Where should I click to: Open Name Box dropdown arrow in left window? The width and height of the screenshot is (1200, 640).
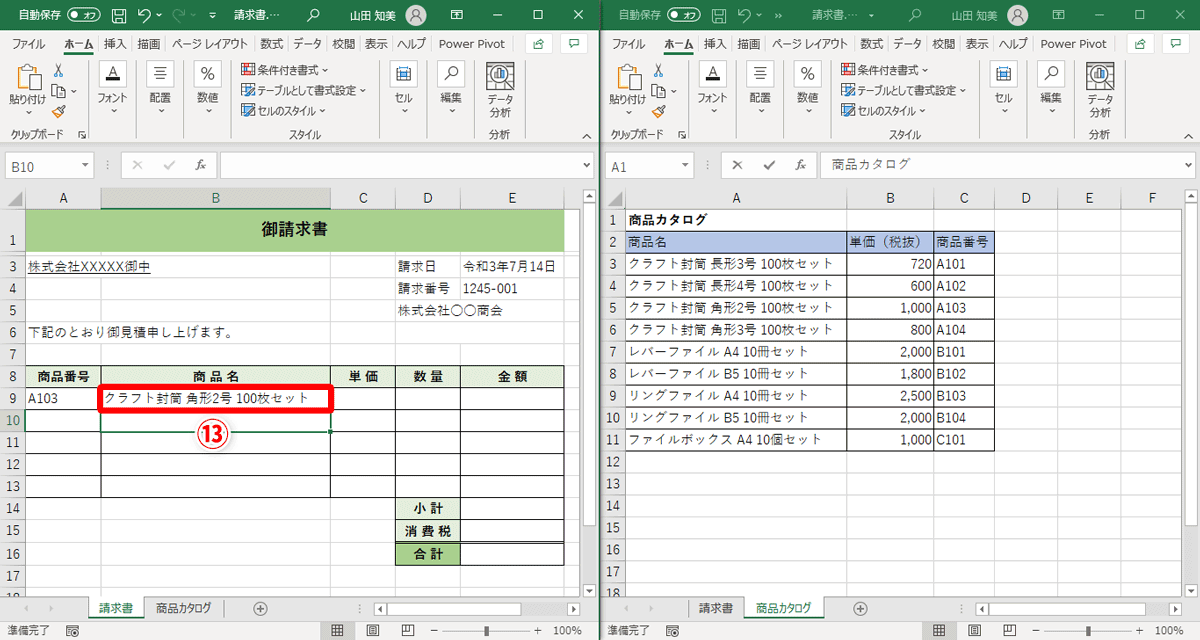tap(84, 167)
